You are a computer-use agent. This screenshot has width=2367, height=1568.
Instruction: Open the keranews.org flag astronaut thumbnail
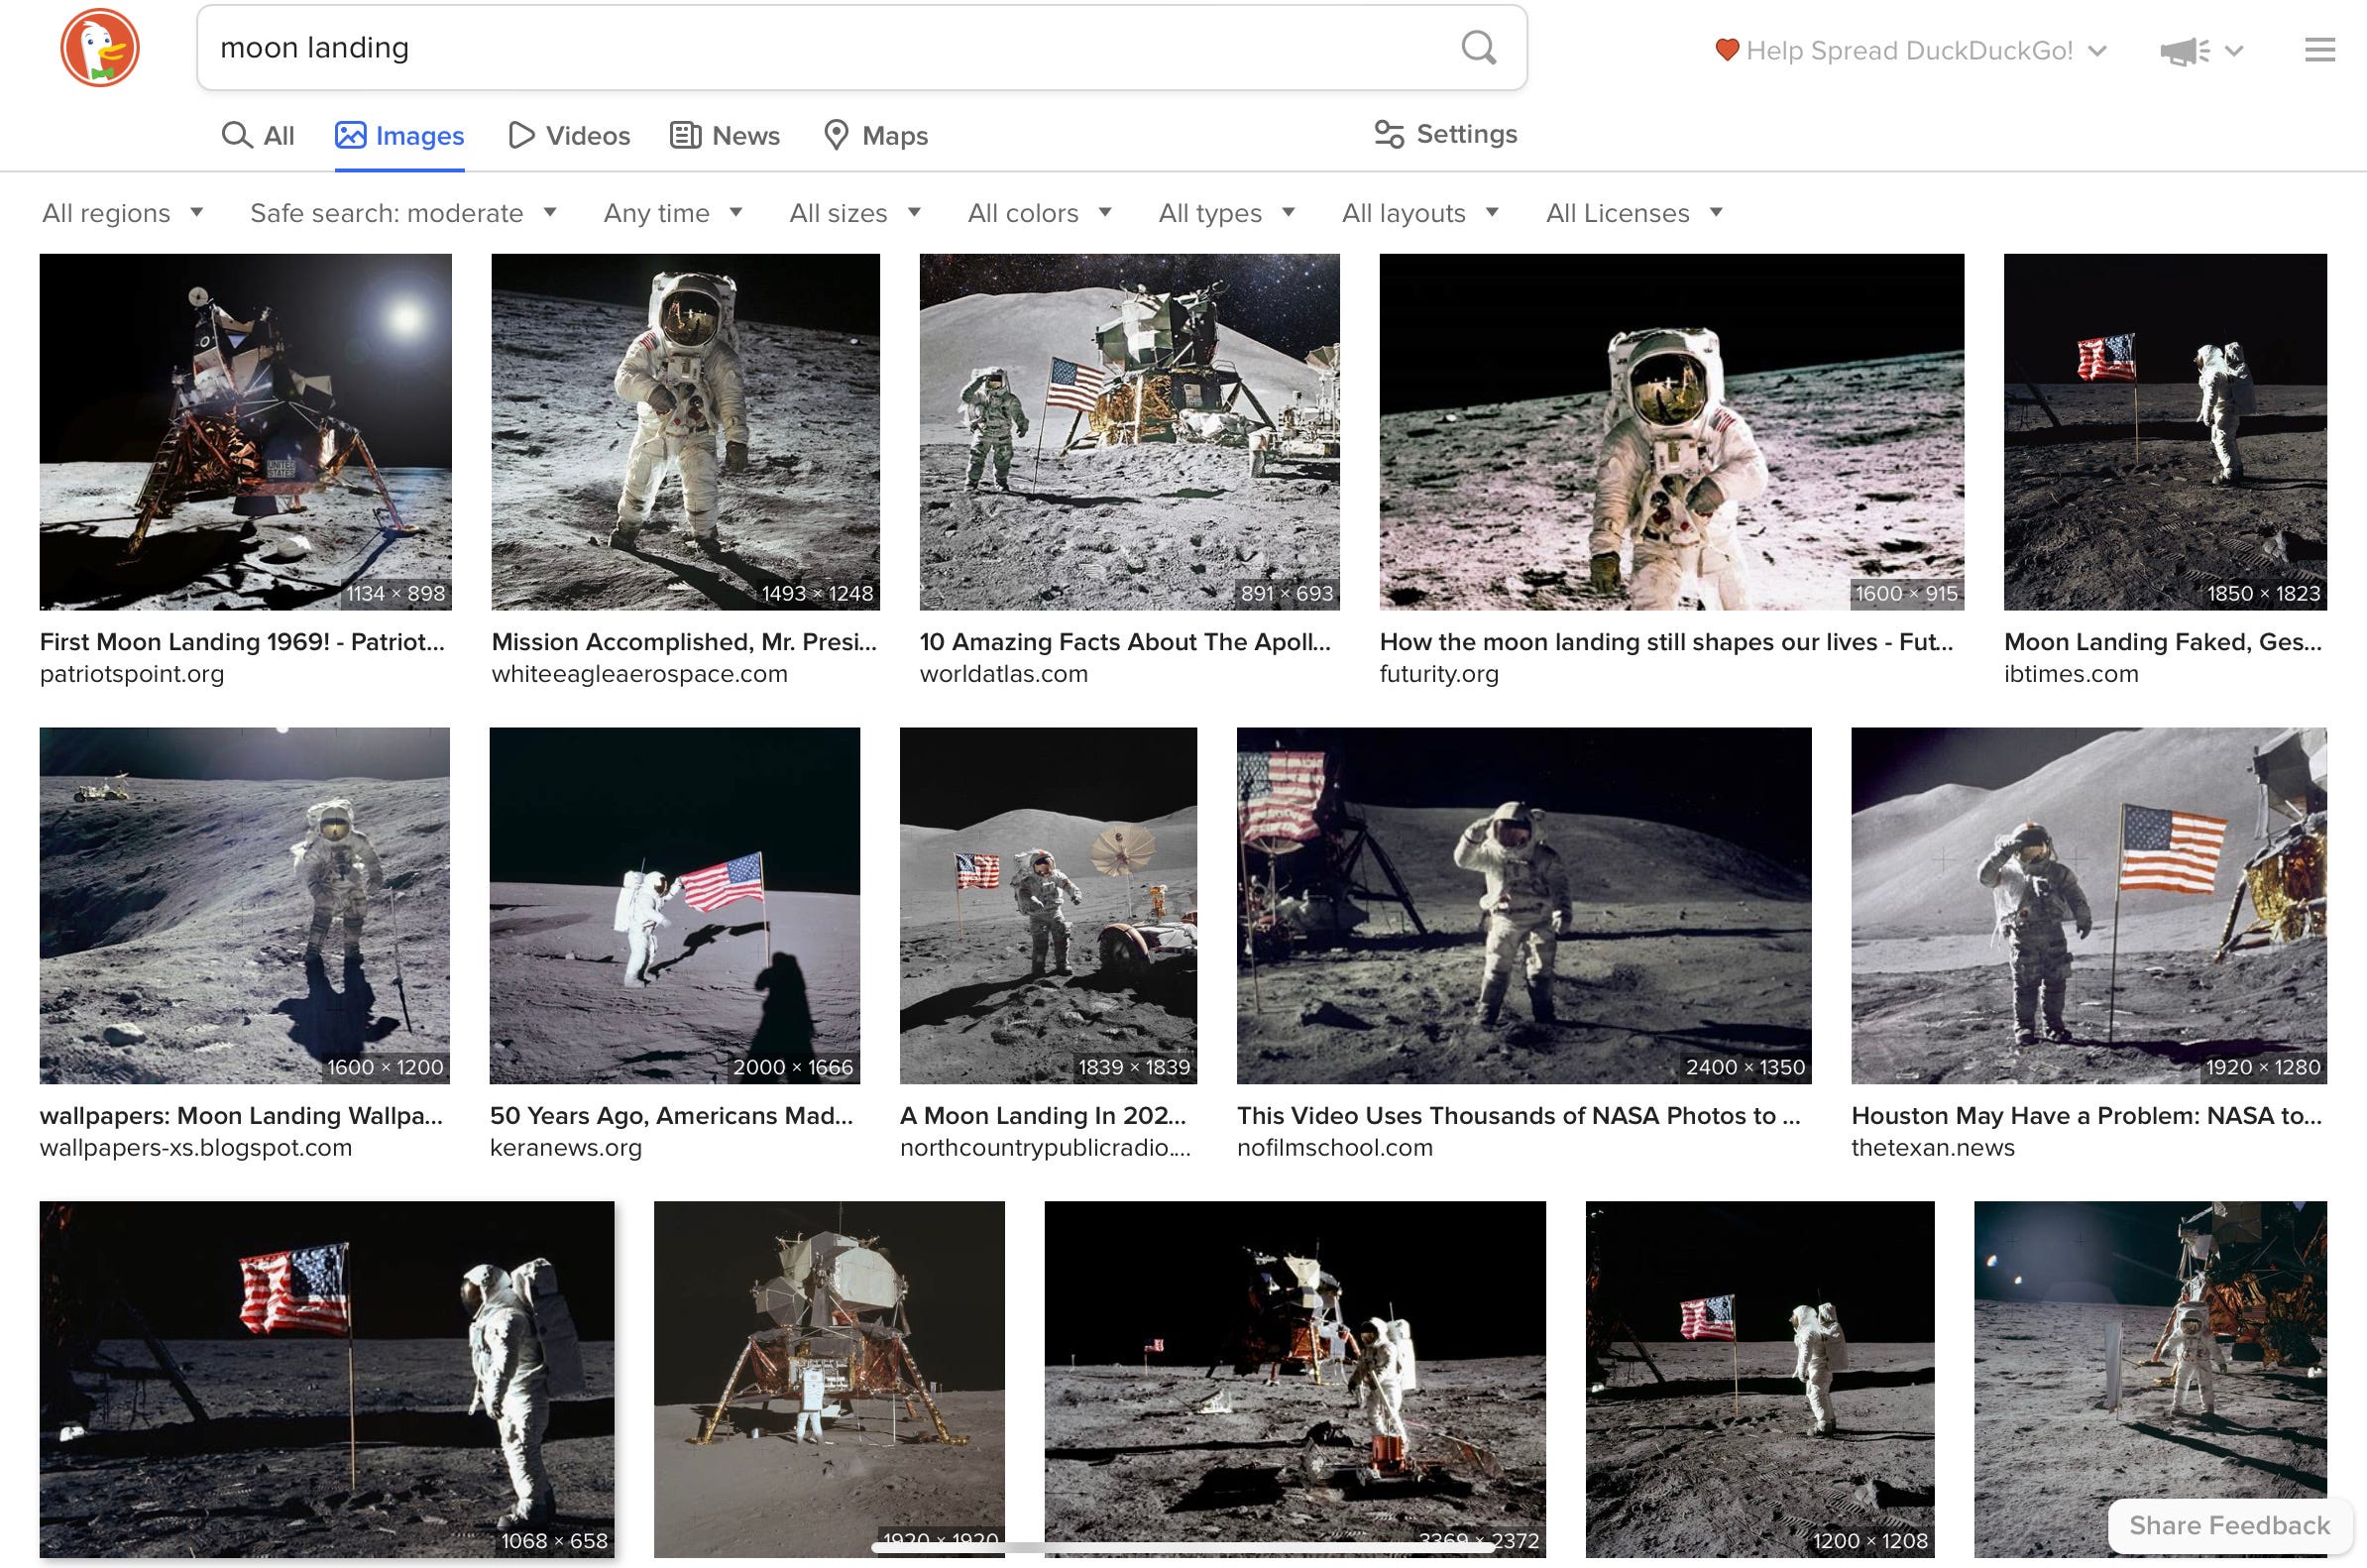(674, 905)
